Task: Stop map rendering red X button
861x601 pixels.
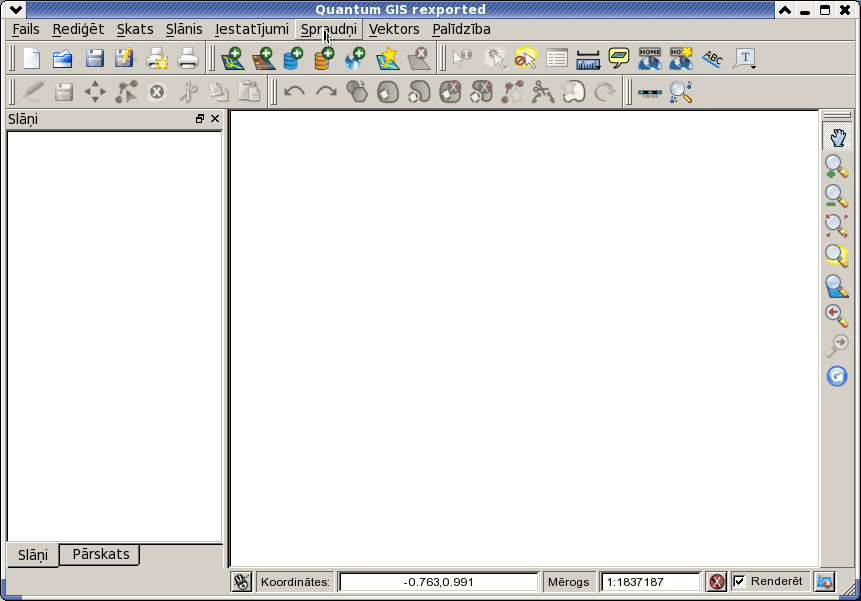Action: point(717,581)
